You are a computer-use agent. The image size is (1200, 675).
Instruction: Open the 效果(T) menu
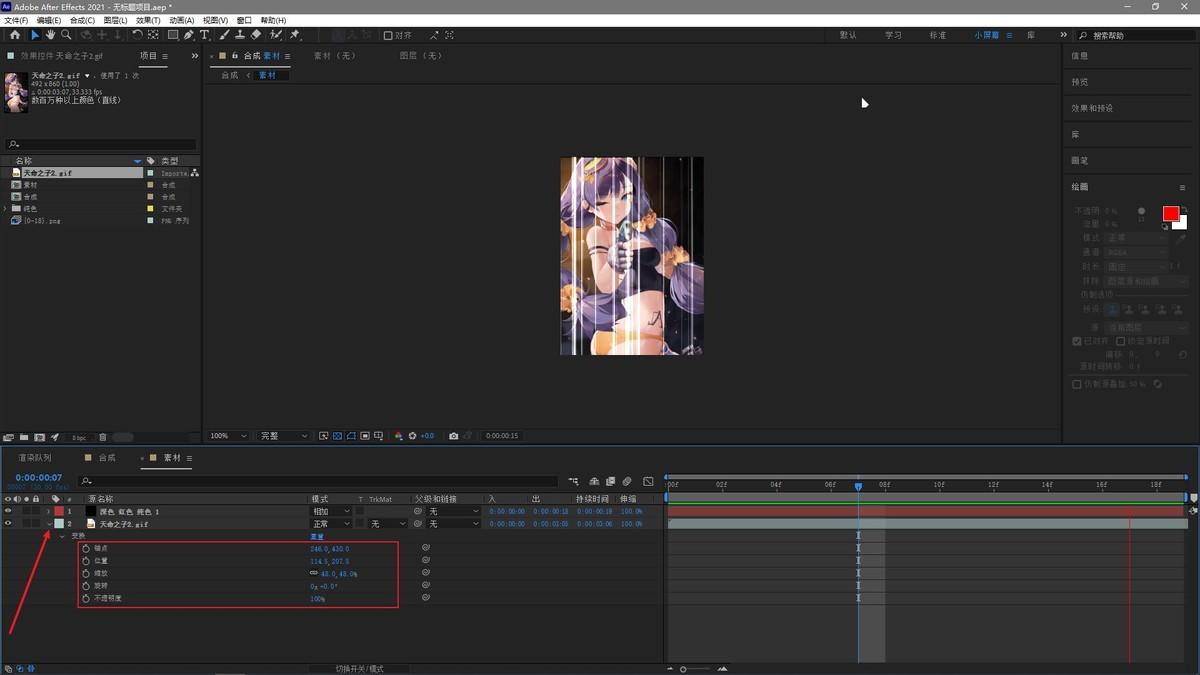pos(147,20)
